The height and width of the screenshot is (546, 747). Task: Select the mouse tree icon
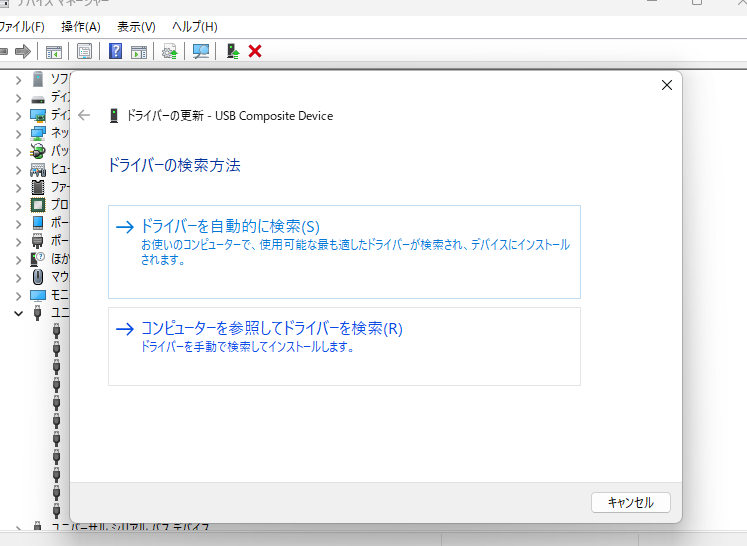point(38,277)
